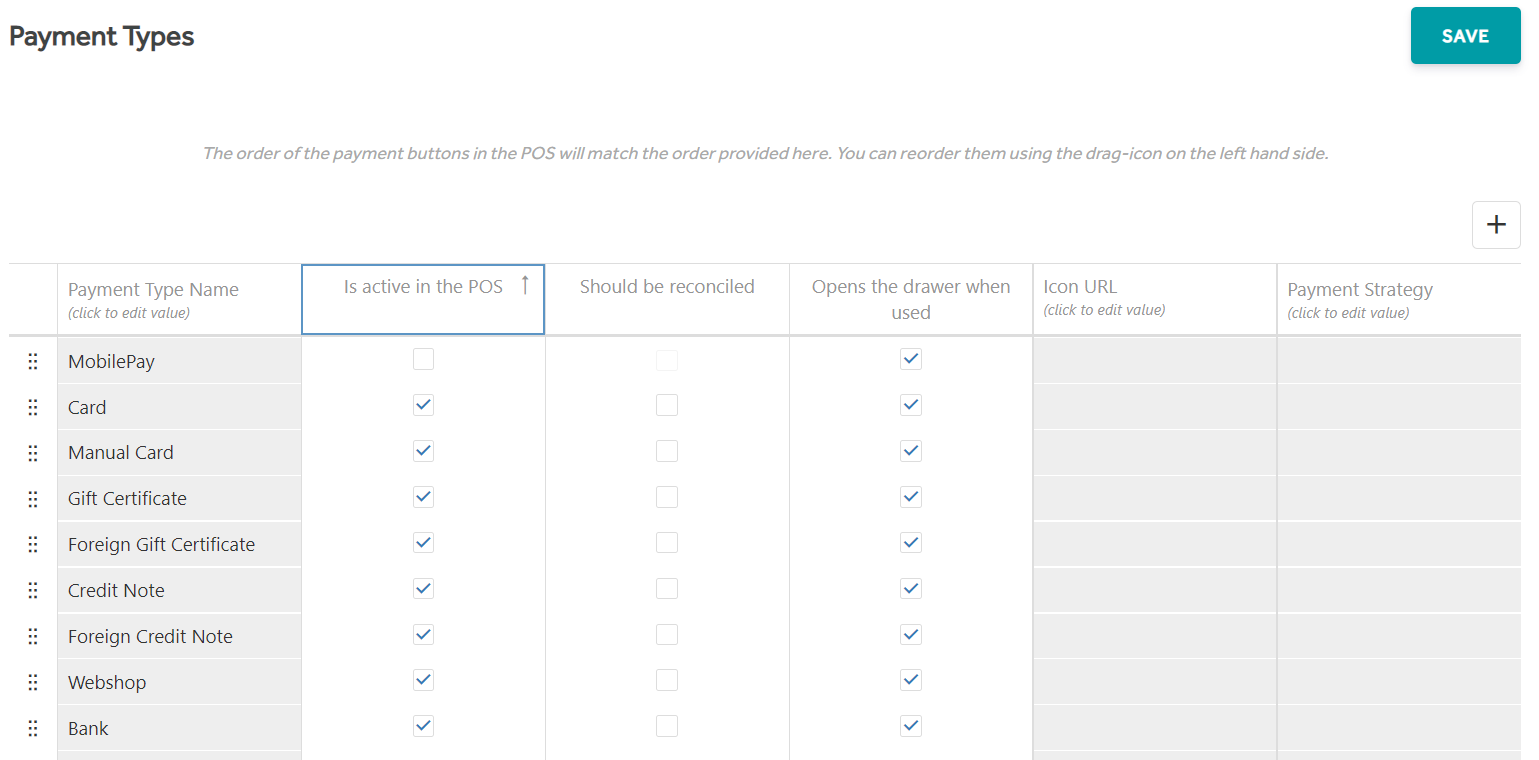Image resolution: width=1539 pixels, height=760 pixels.
Task: Grab the drag handle for Foreign Credit Note row
Action: tap(33, 637)
